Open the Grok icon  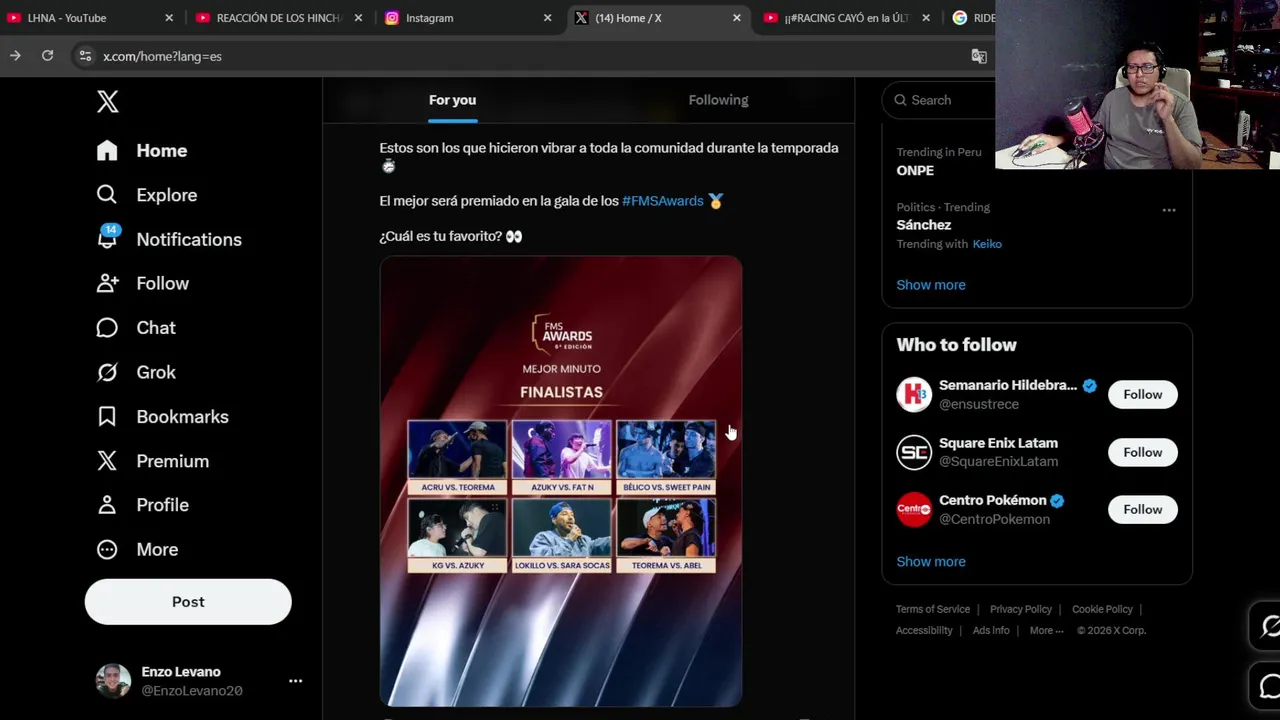pos(107,372)
